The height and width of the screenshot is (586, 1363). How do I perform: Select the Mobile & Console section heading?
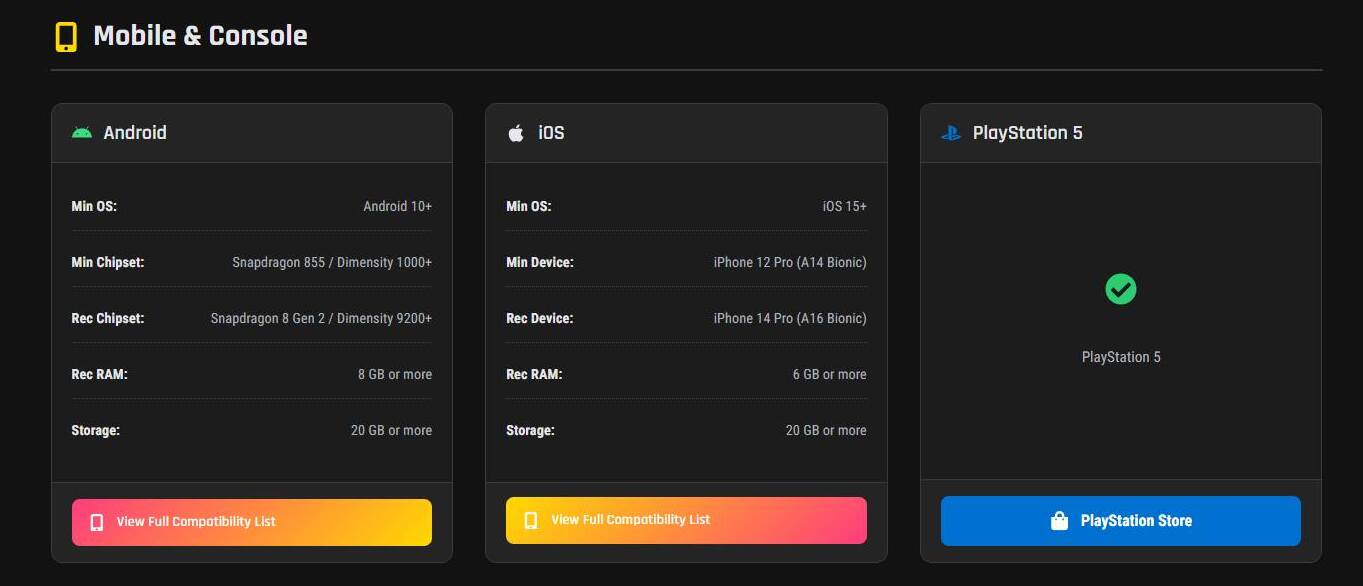pyautogui.click(x=200, y=36)
